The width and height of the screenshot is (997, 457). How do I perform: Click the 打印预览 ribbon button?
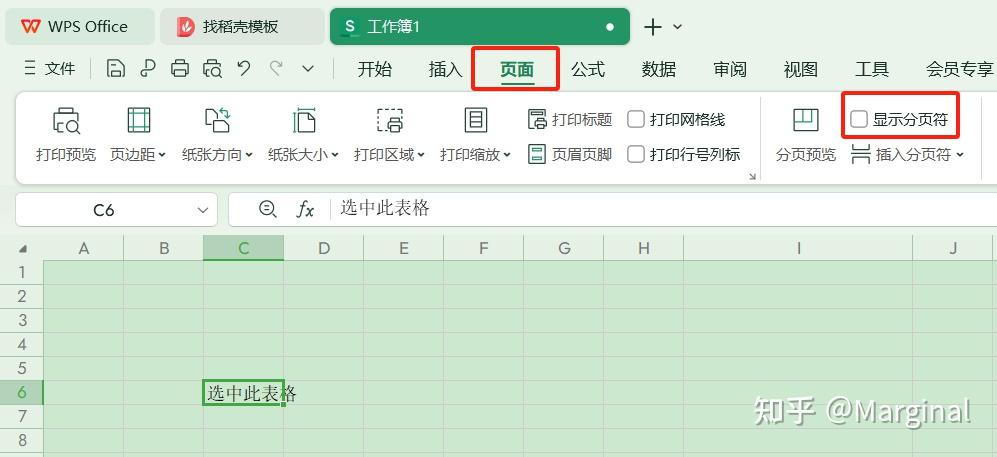pyautogui.click(x=66, y=135)
